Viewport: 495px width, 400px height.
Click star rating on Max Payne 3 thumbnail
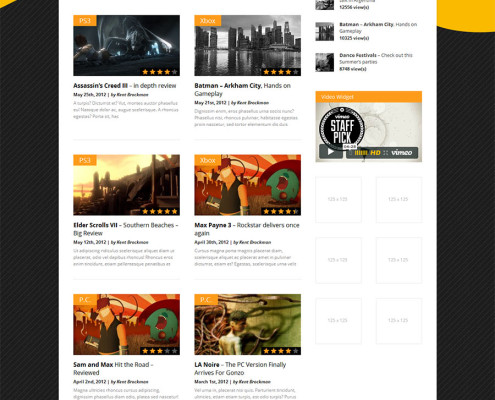[281, 211]
